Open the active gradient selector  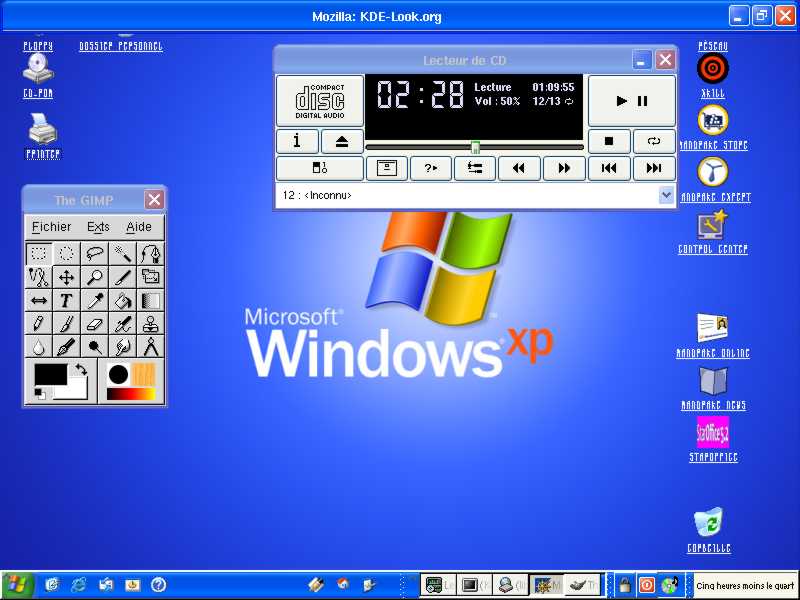[131, 394]
